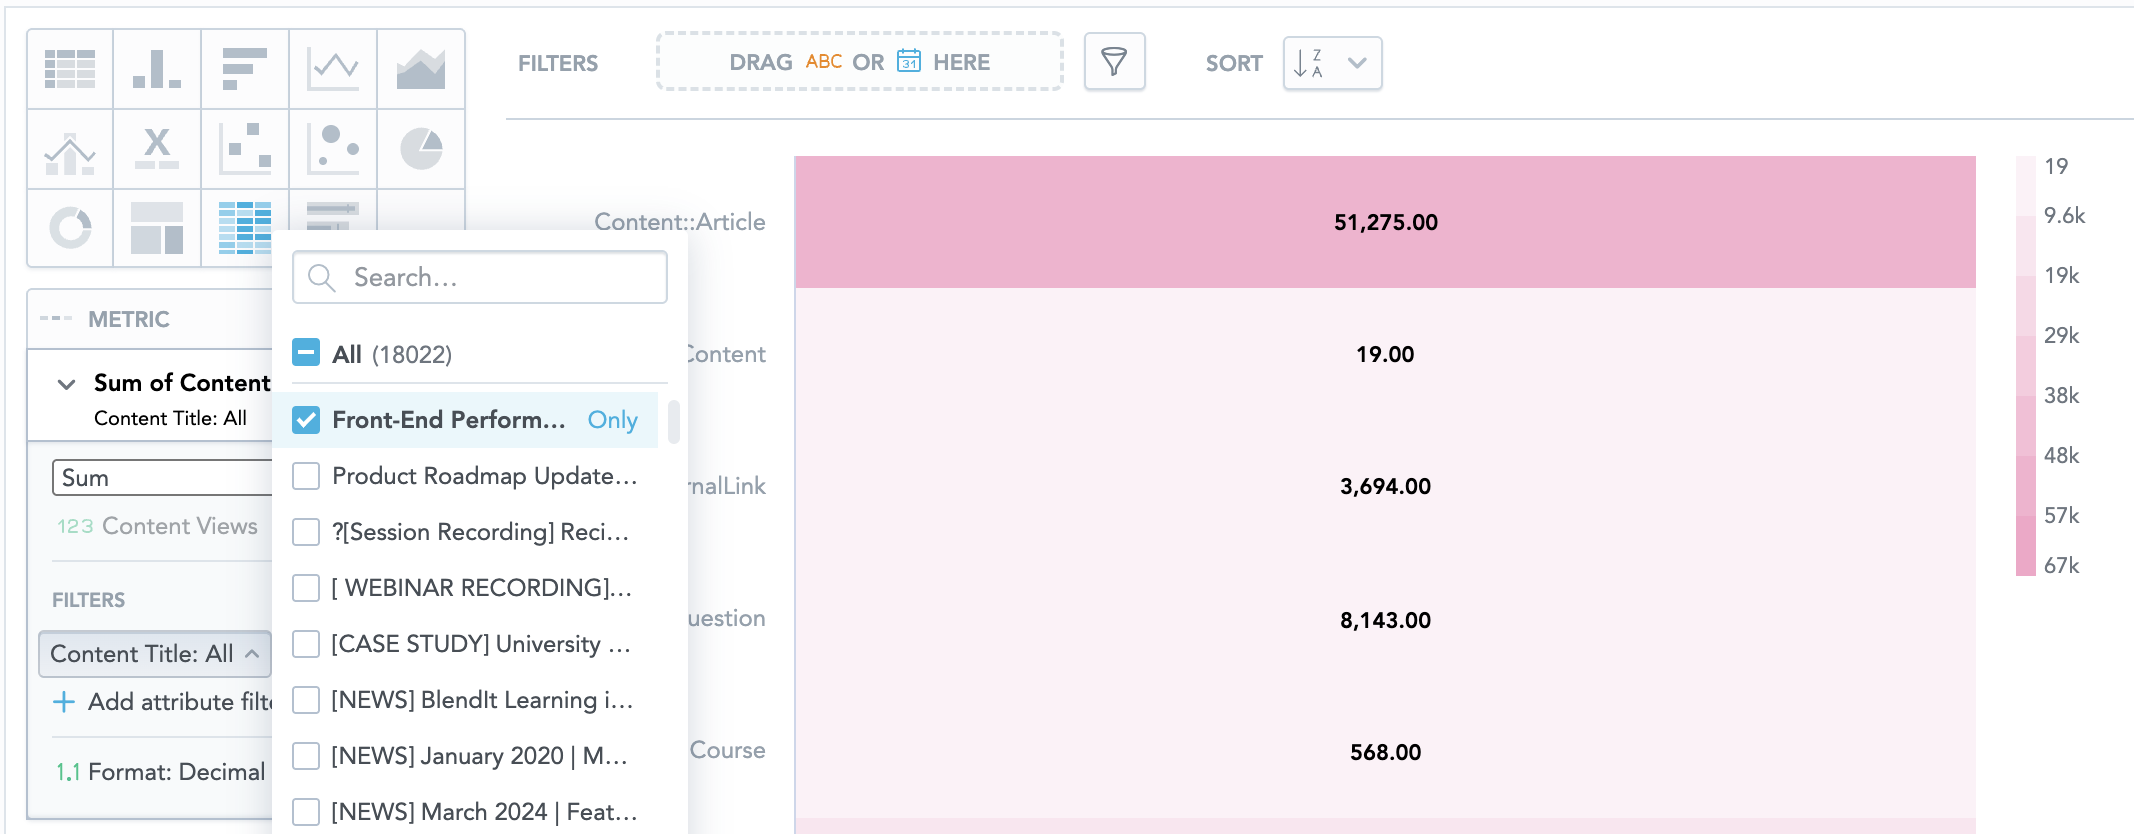2134x834 pixels.
Task: Select the [CASE STUDY] University list entry
Action: pyautogui.click(x=480, y=644)
